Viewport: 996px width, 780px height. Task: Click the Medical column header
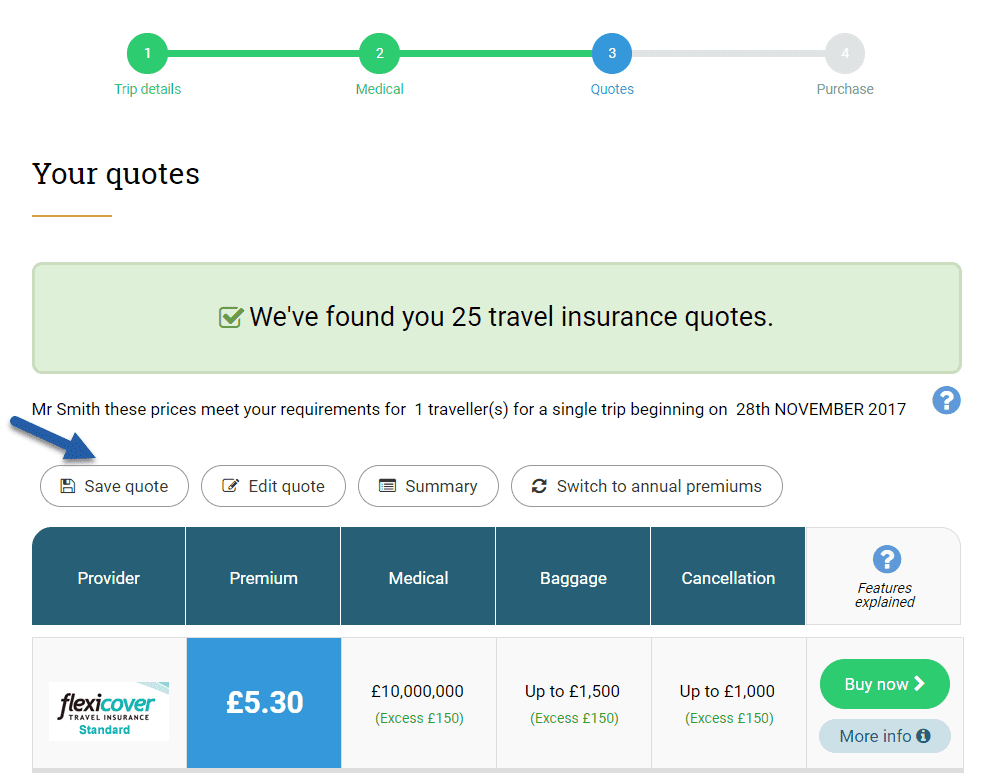click(418, 576)
